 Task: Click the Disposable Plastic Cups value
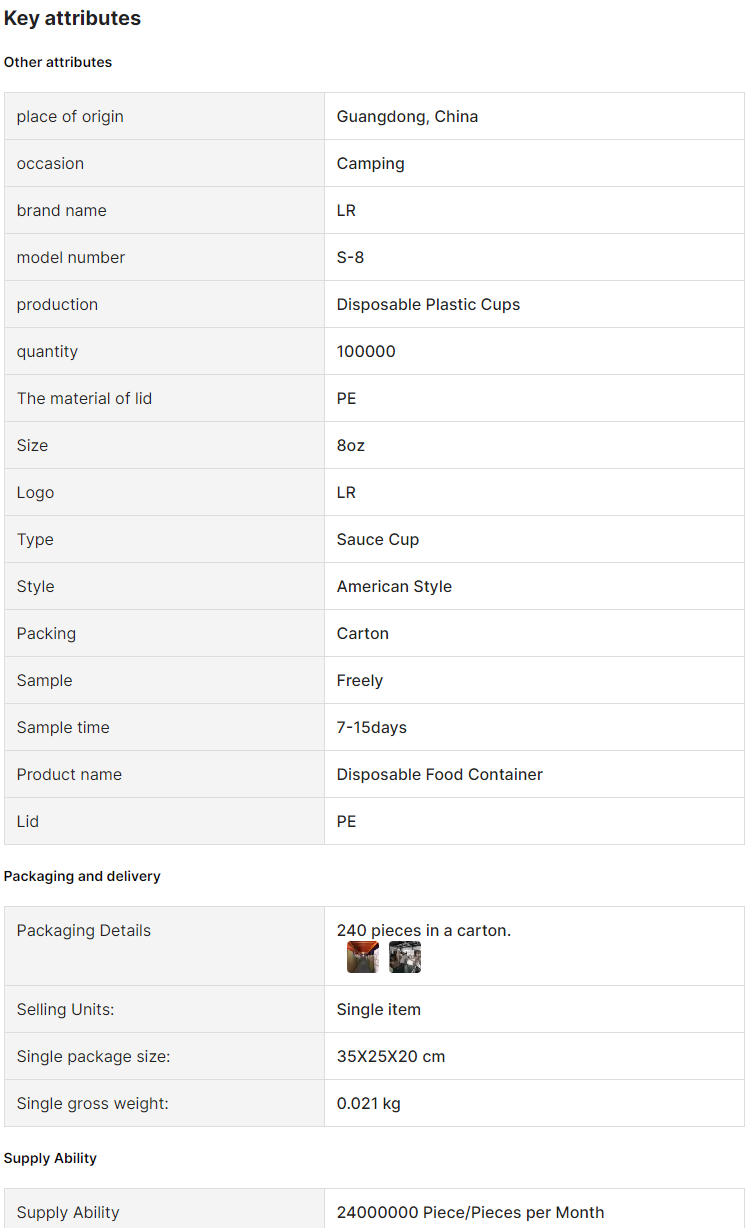click(x=428, y=305)
